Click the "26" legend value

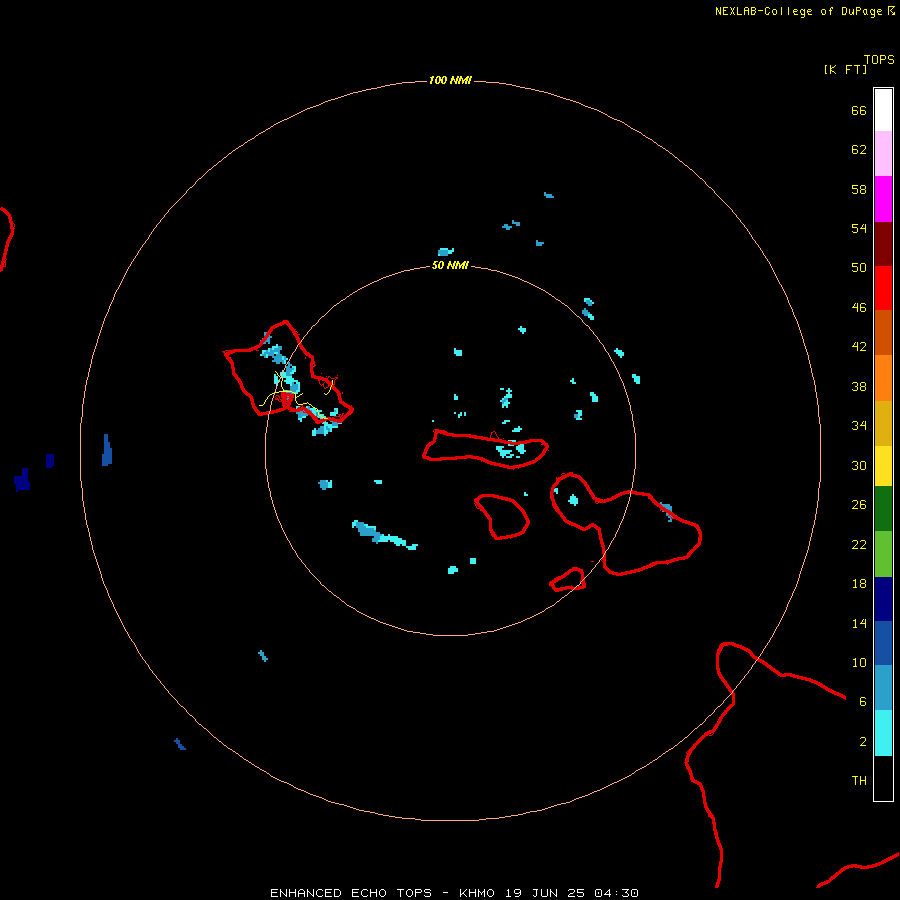point(859,505)
